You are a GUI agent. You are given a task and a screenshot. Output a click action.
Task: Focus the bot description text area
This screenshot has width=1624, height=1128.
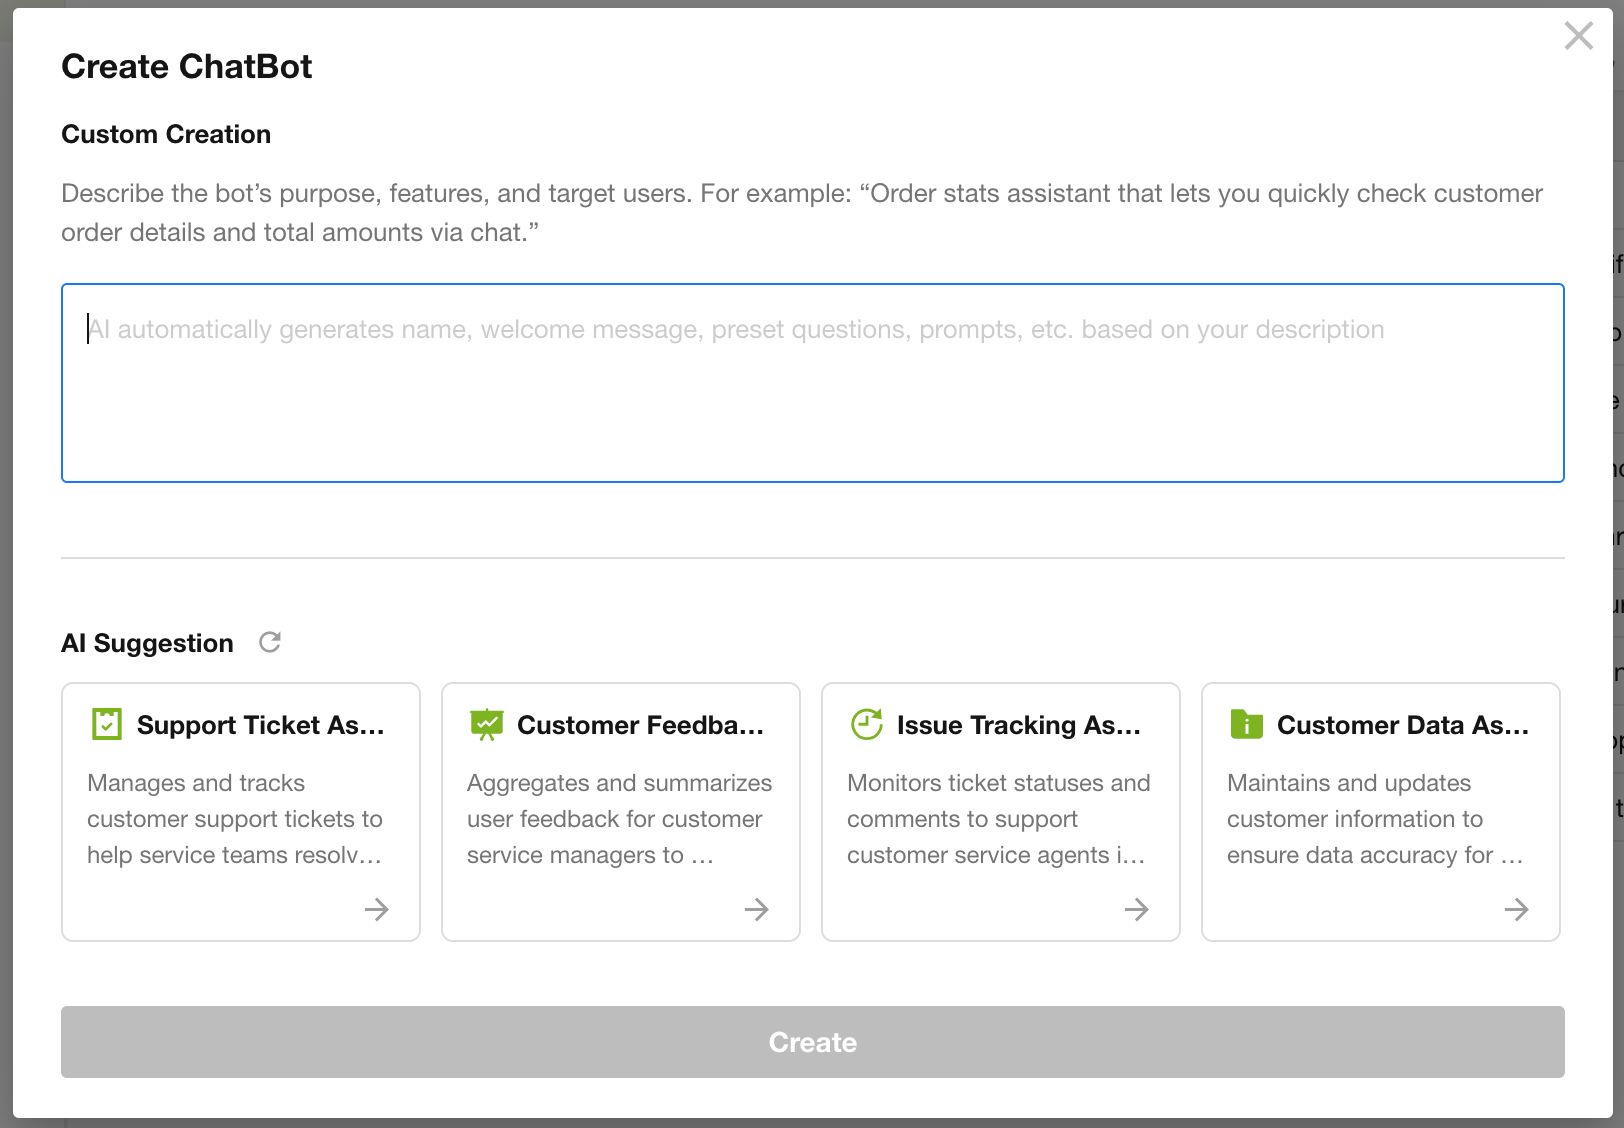click(812, 383)
